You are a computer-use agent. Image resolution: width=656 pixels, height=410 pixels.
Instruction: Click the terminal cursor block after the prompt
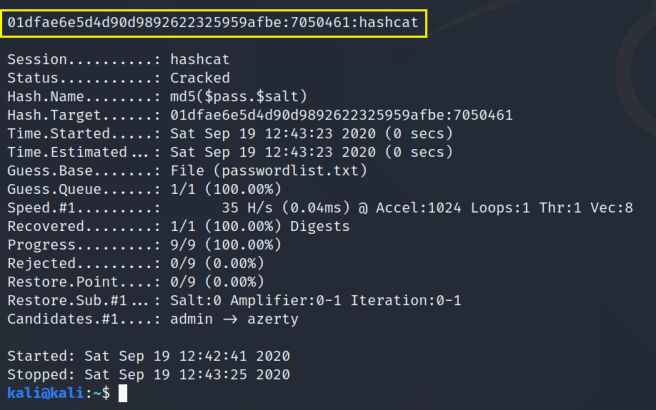click(122, 394)
